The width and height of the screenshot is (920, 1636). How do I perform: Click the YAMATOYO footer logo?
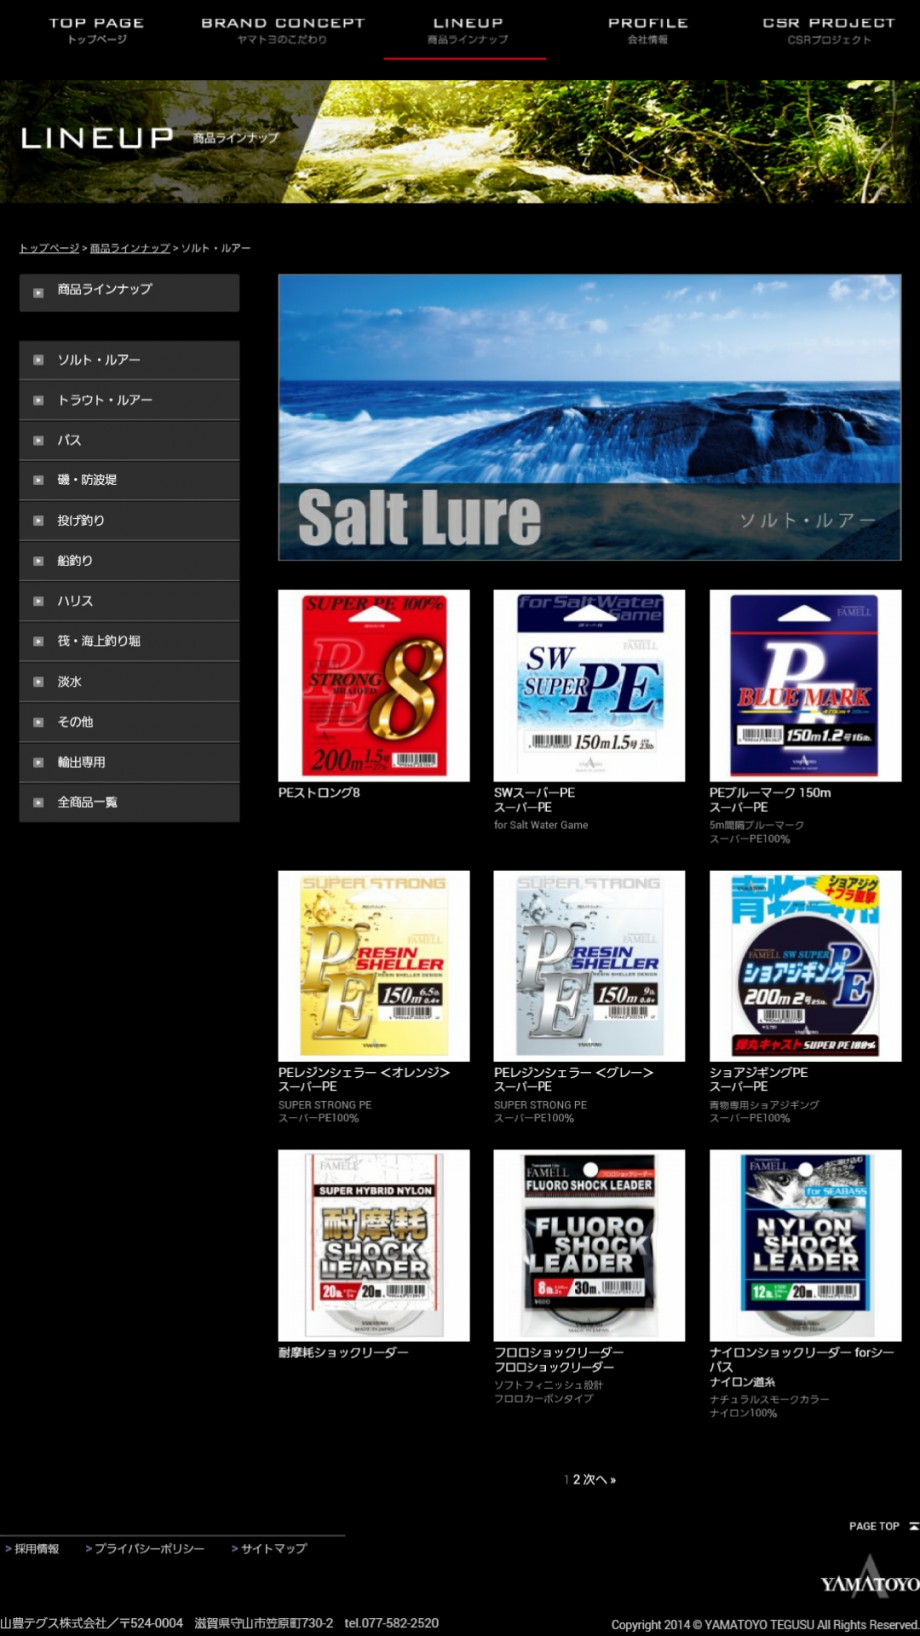click(x=870, y=1577)
